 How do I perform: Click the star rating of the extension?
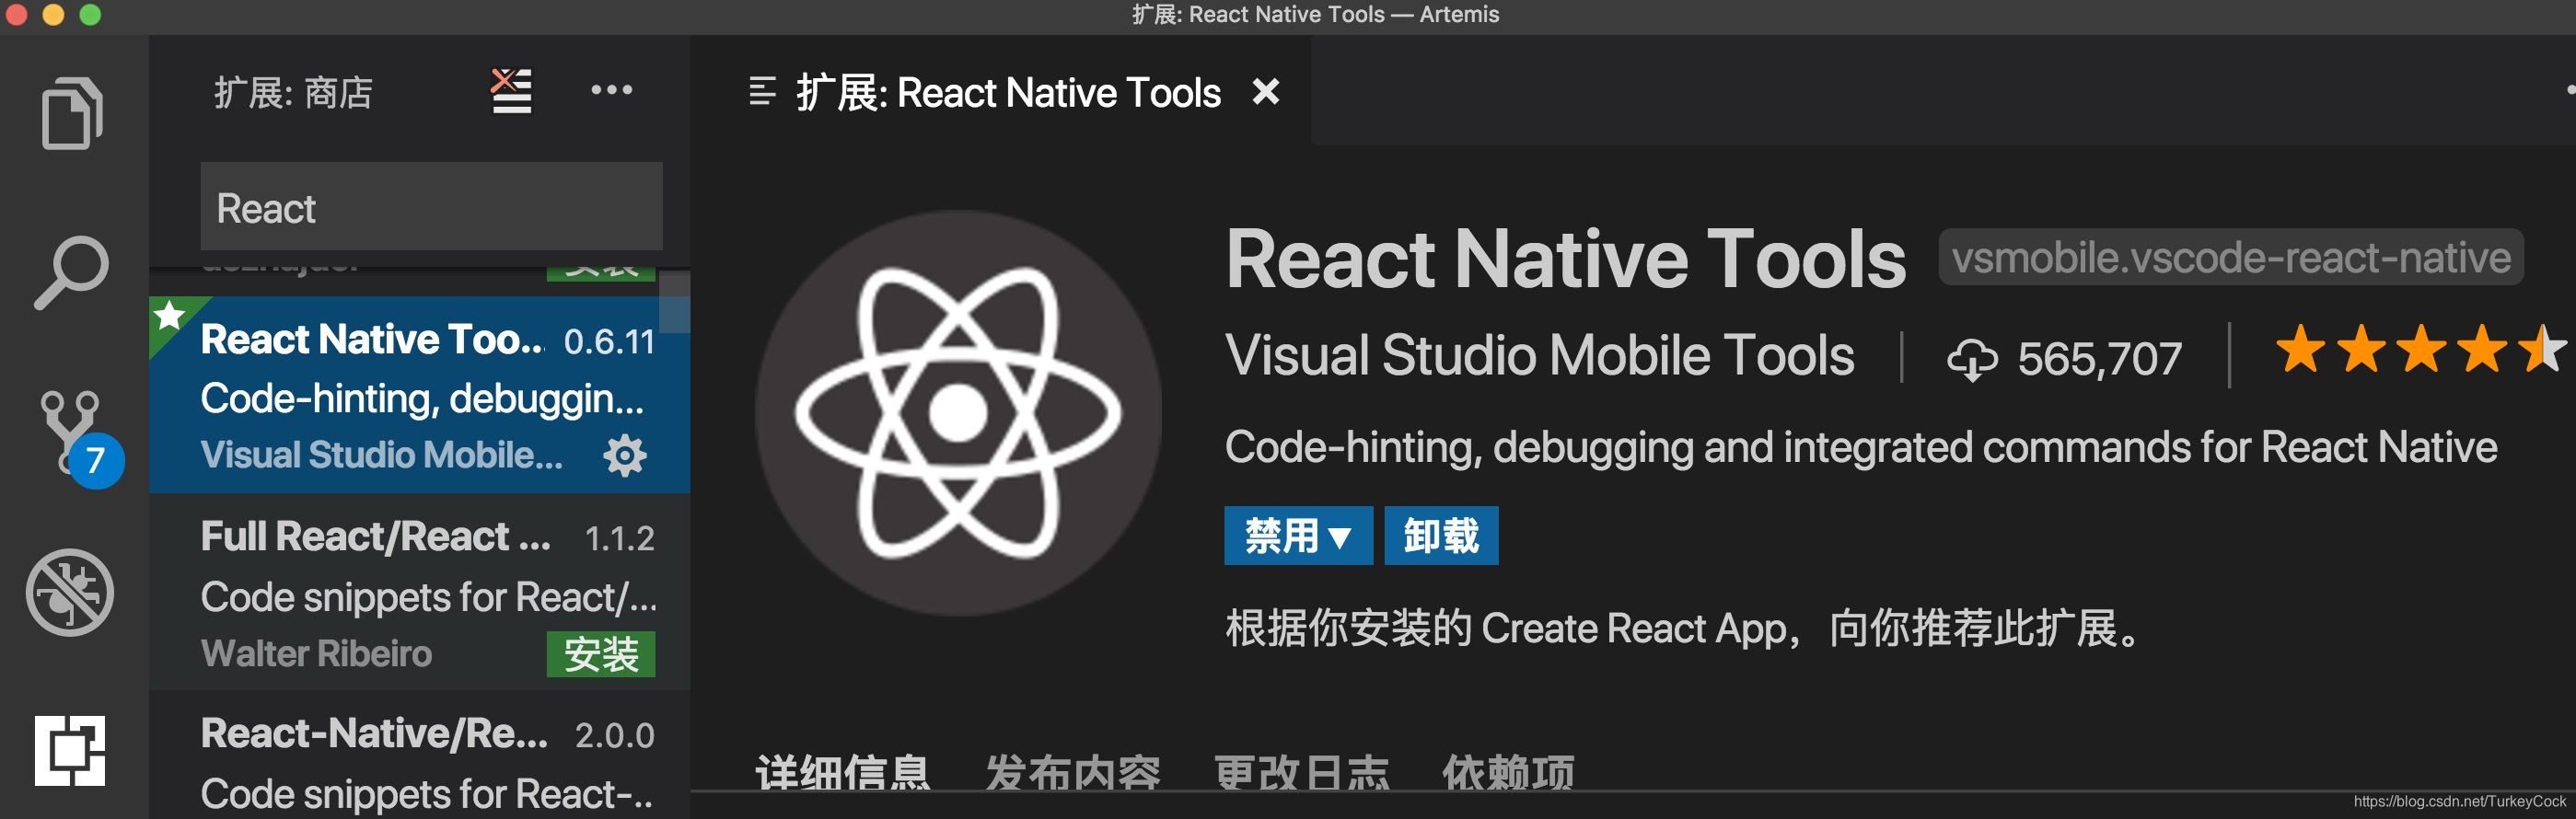pos(2420,351)
